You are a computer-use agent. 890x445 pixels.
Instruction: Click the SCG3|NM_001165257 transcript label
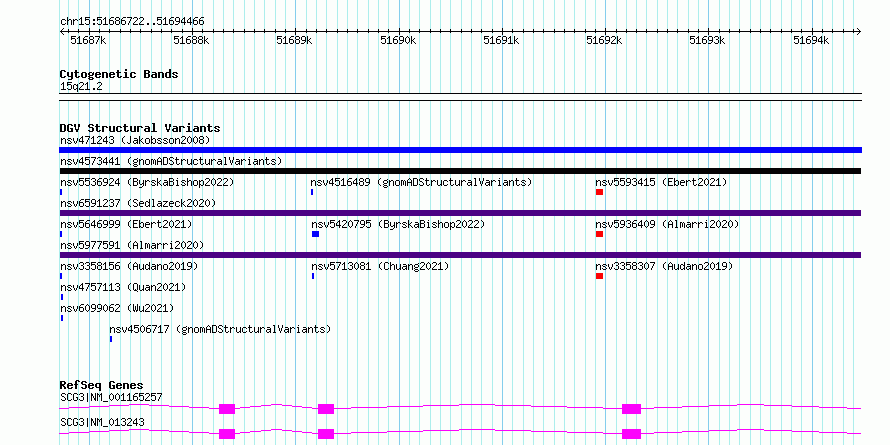(111, 397)
